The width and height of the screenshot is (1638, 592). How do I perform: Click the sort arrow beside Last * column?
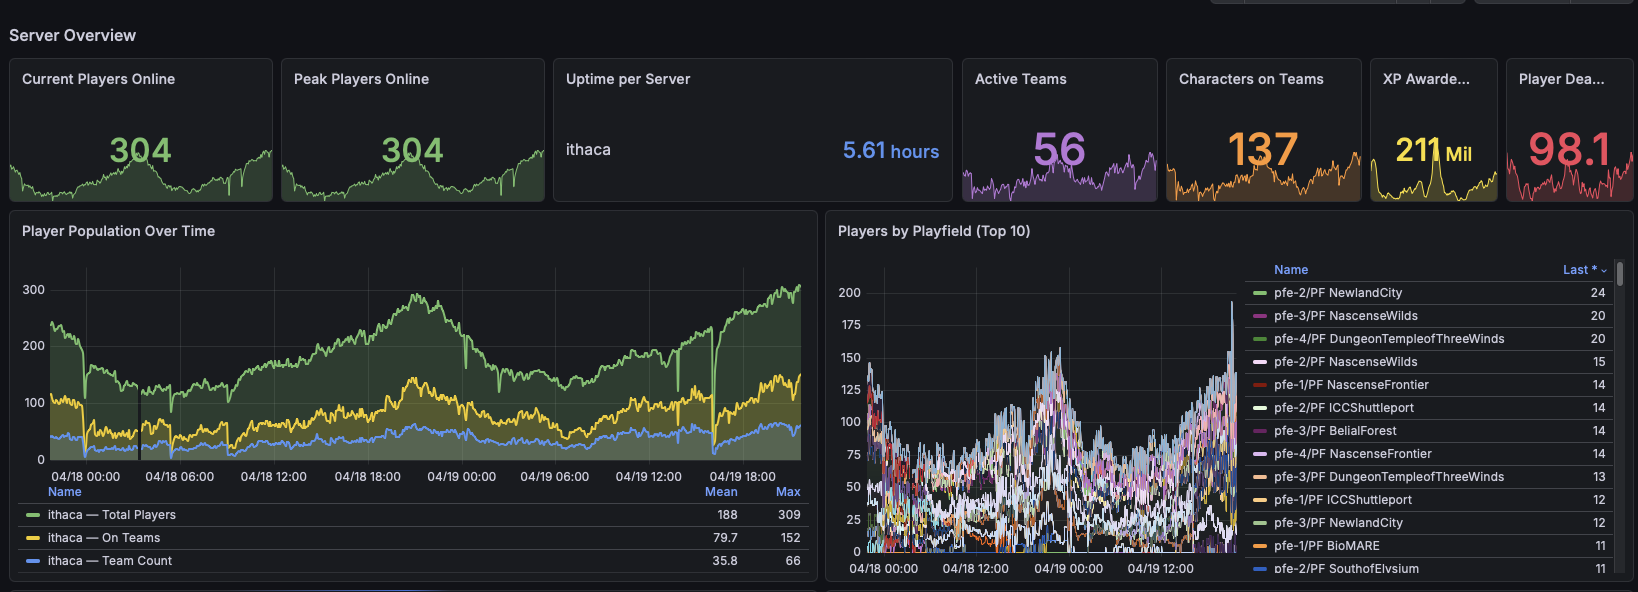point(1604,270)
